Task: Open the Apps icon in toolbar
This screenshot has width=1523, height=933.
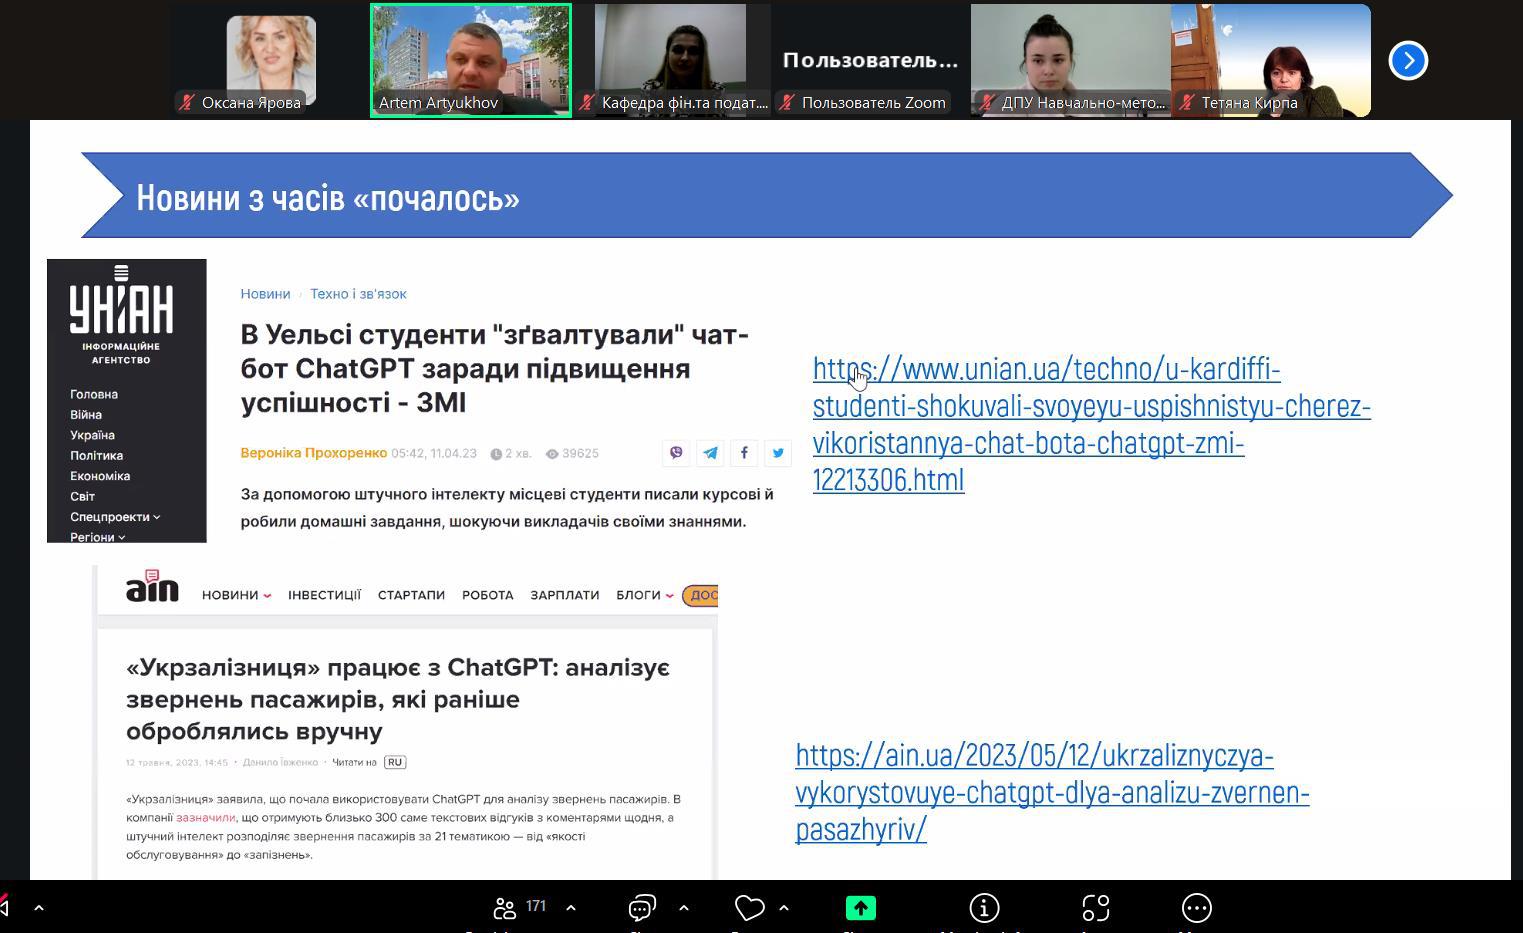Action: 1096,907
